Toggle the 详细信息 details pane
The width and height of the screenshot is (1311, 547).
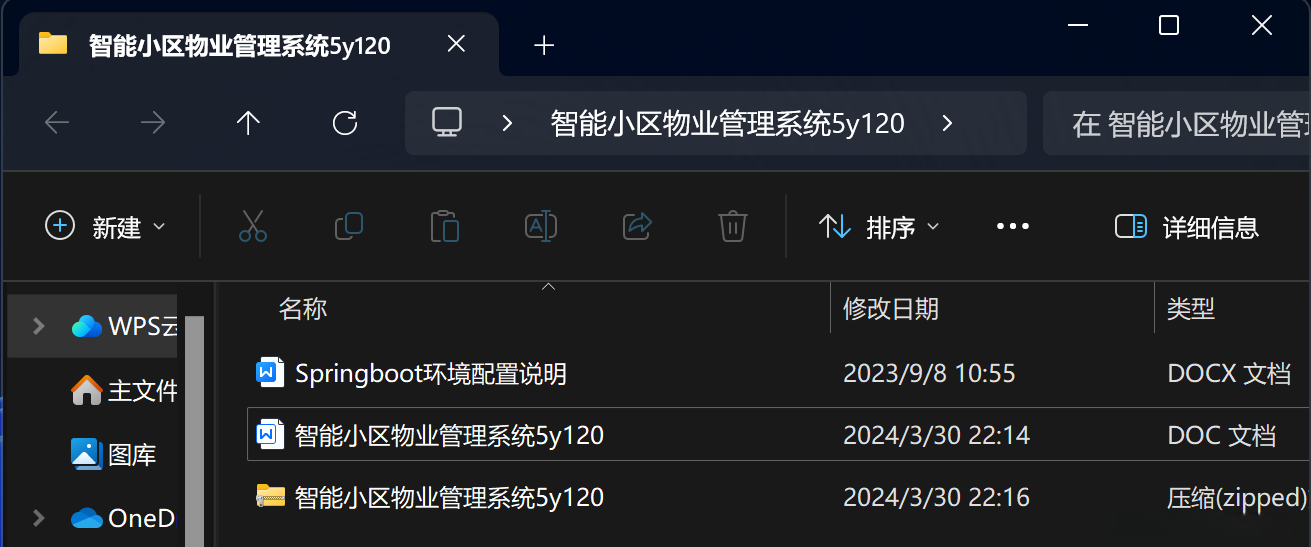tap(1187, 227)
